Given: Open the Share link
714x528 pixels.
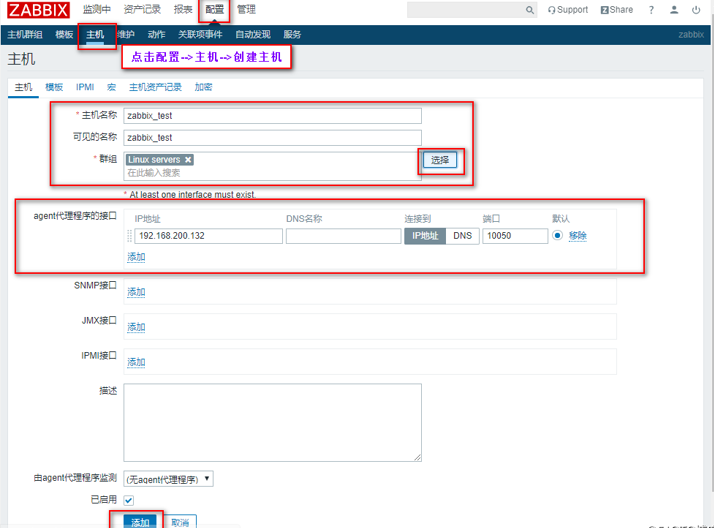Looking at the screenshot, I should (617, 10).
